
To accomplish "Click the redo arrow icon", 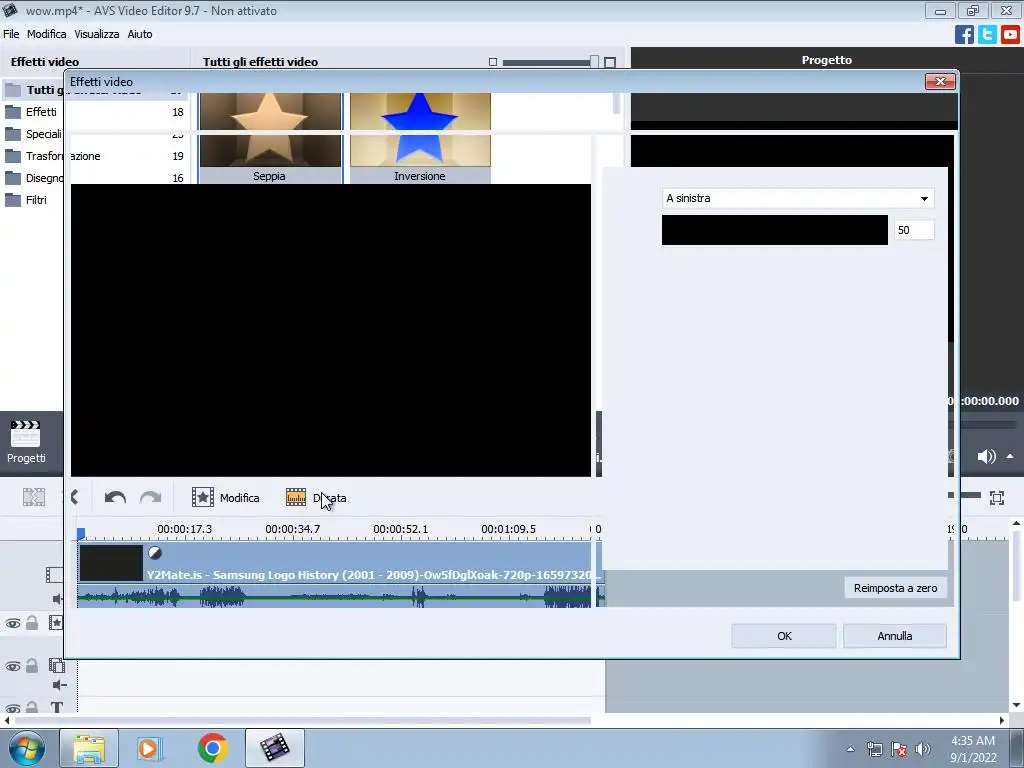I will click(150, 498).
